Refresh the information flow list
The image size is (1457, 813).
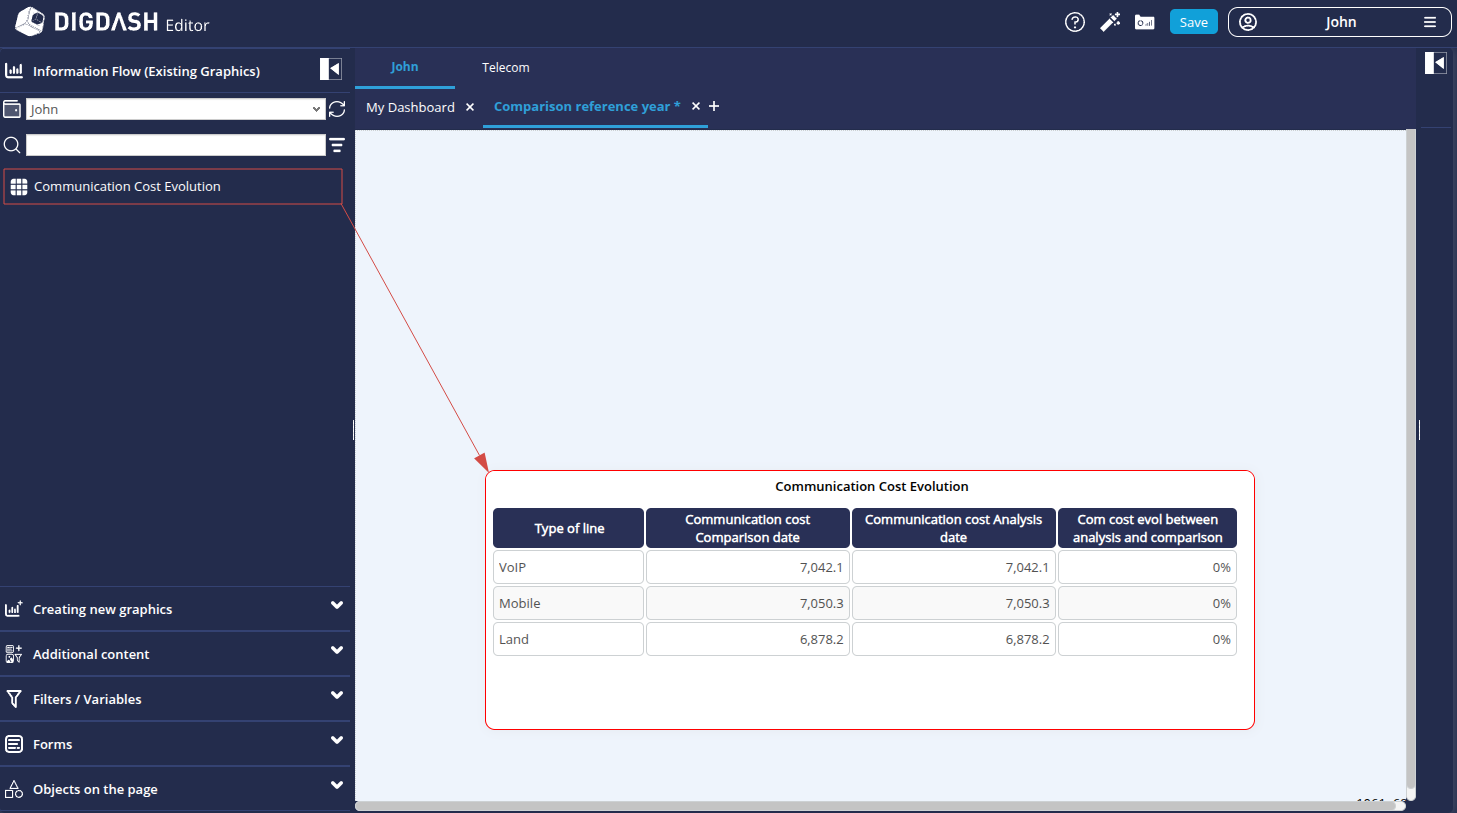(337, 109)
